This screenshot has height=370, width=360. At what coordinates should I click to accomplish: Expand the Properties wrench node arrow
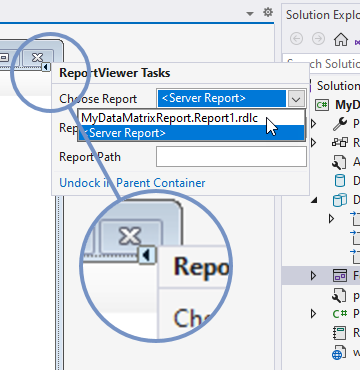tap(313, 124)
